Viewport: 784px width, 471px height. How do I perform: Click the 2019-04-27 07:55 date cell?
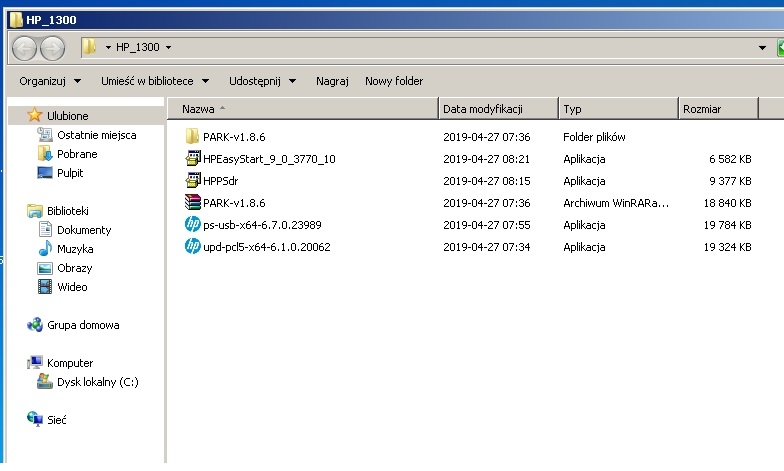[x=486, y=225]
